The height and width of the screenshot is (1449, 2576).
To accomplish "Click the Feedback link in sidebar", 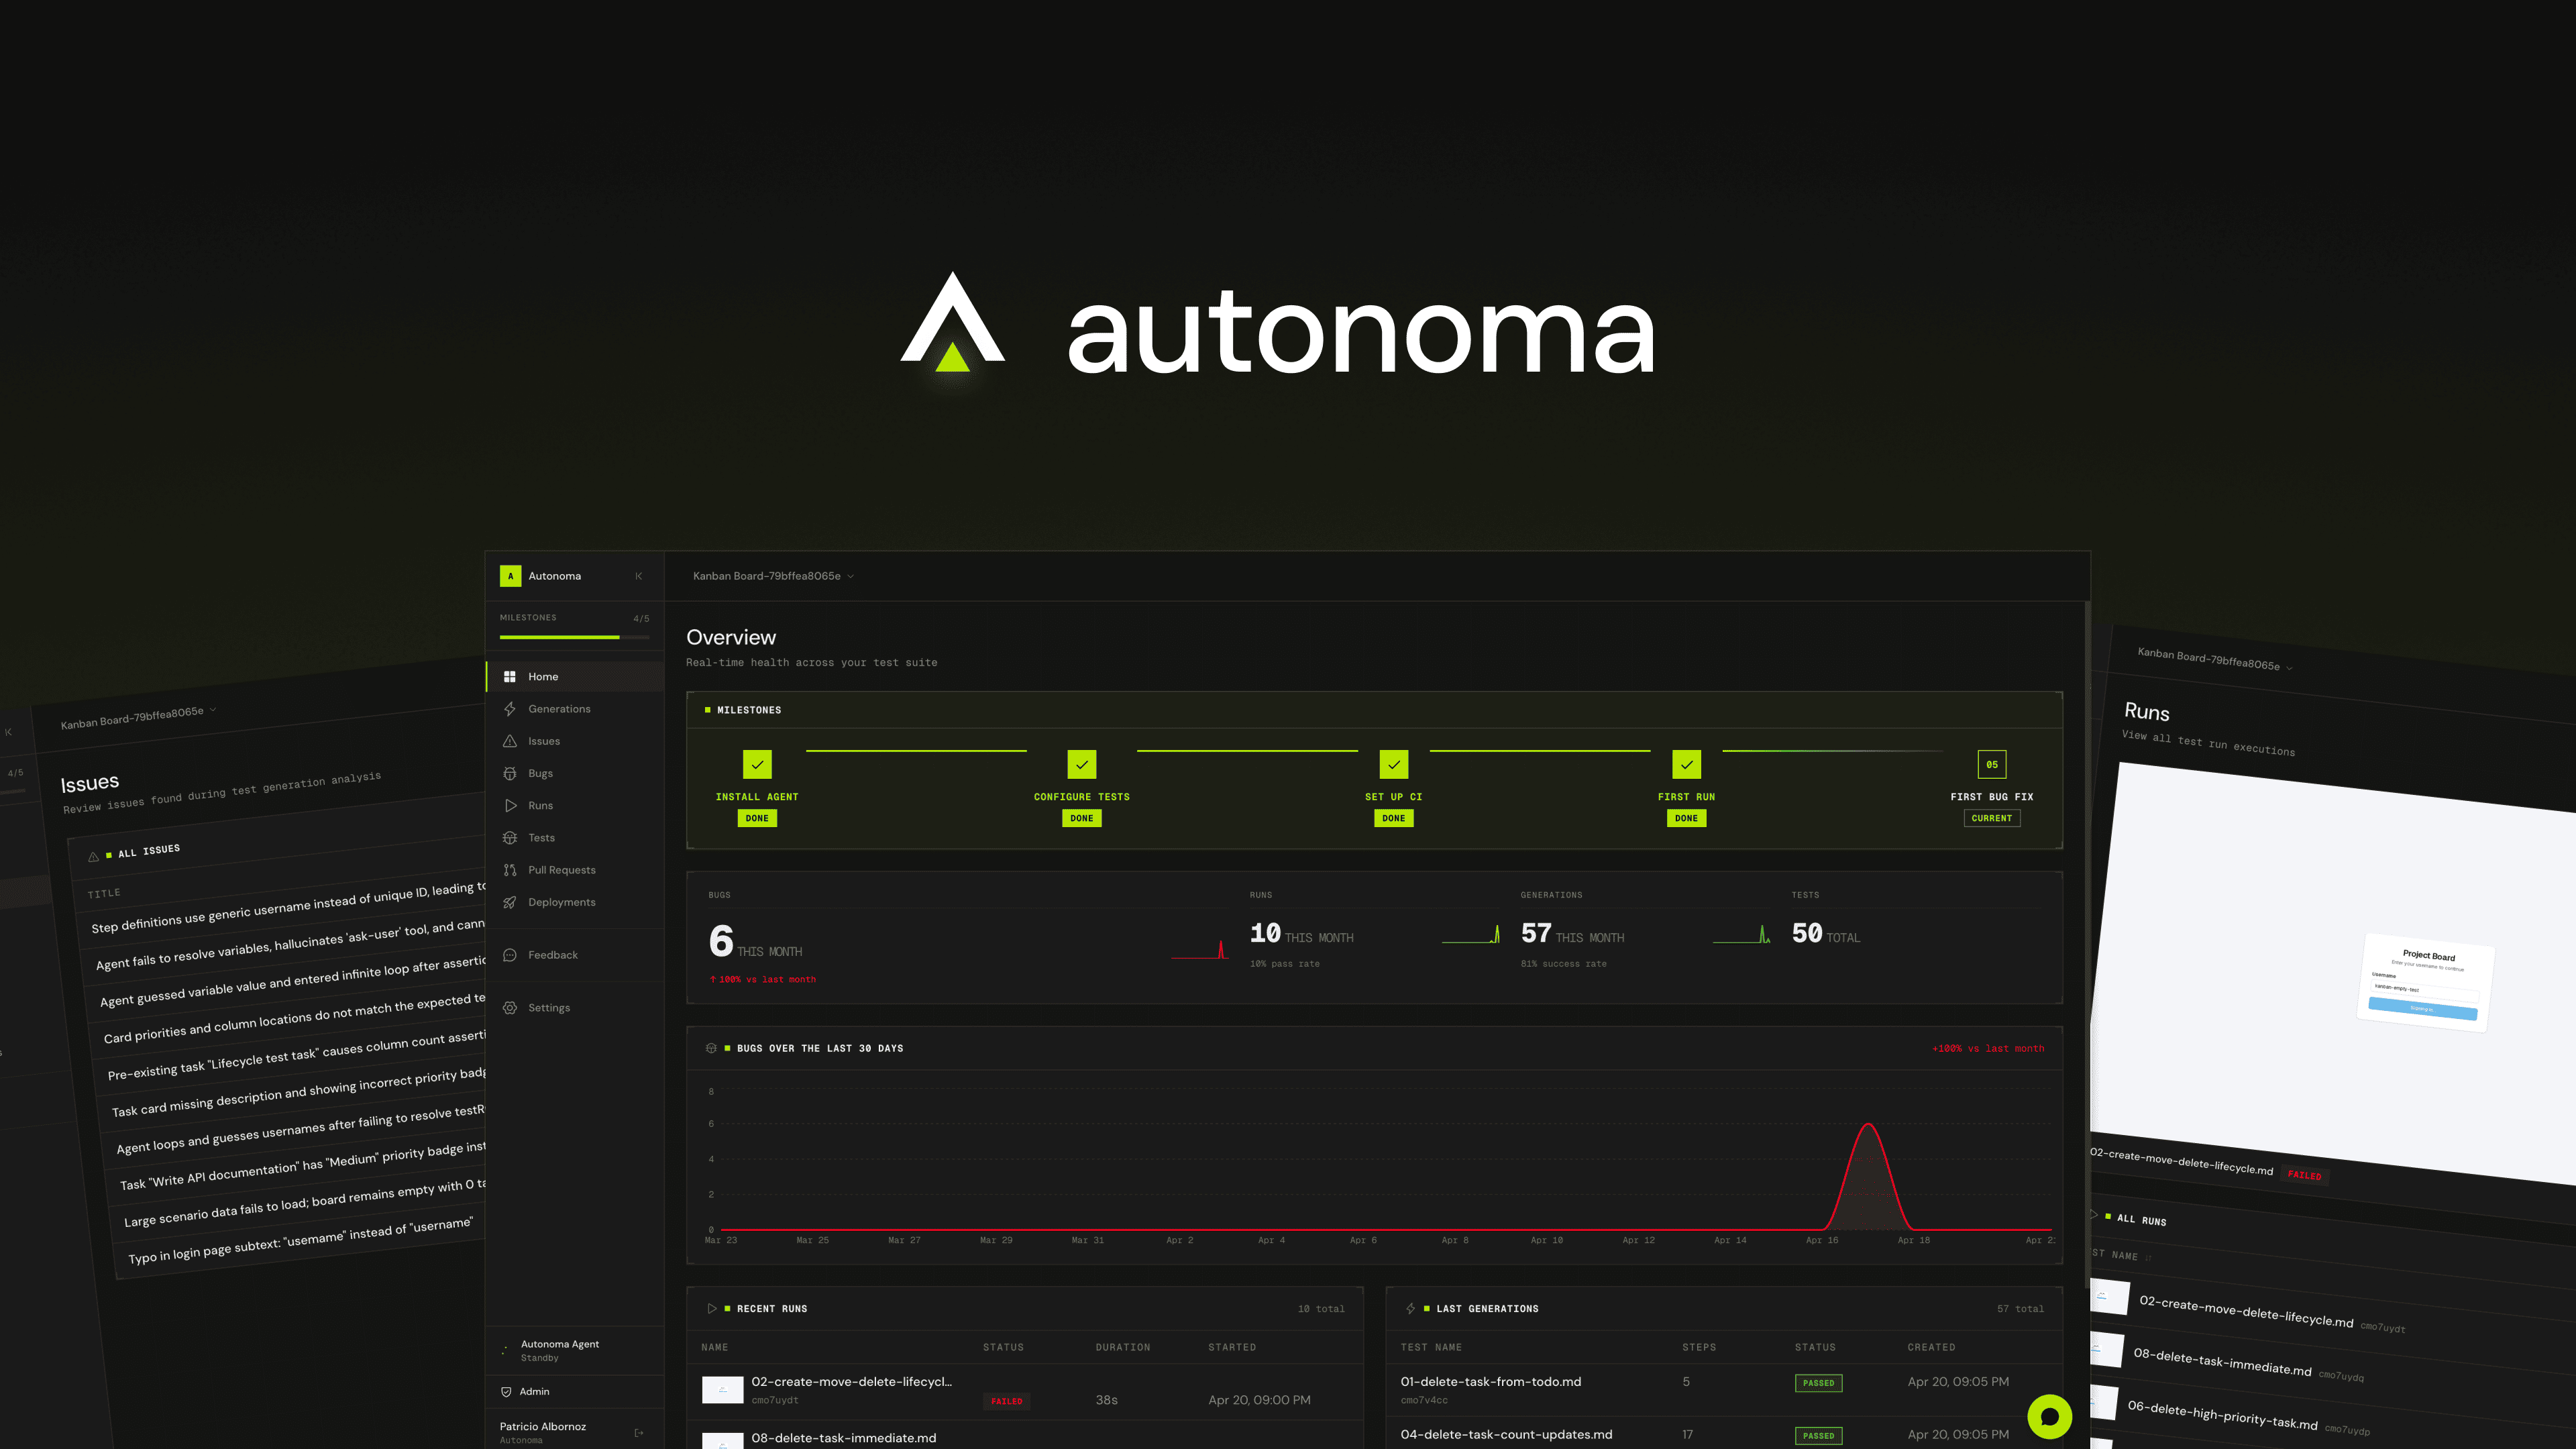I will click(x=552, y=955).
